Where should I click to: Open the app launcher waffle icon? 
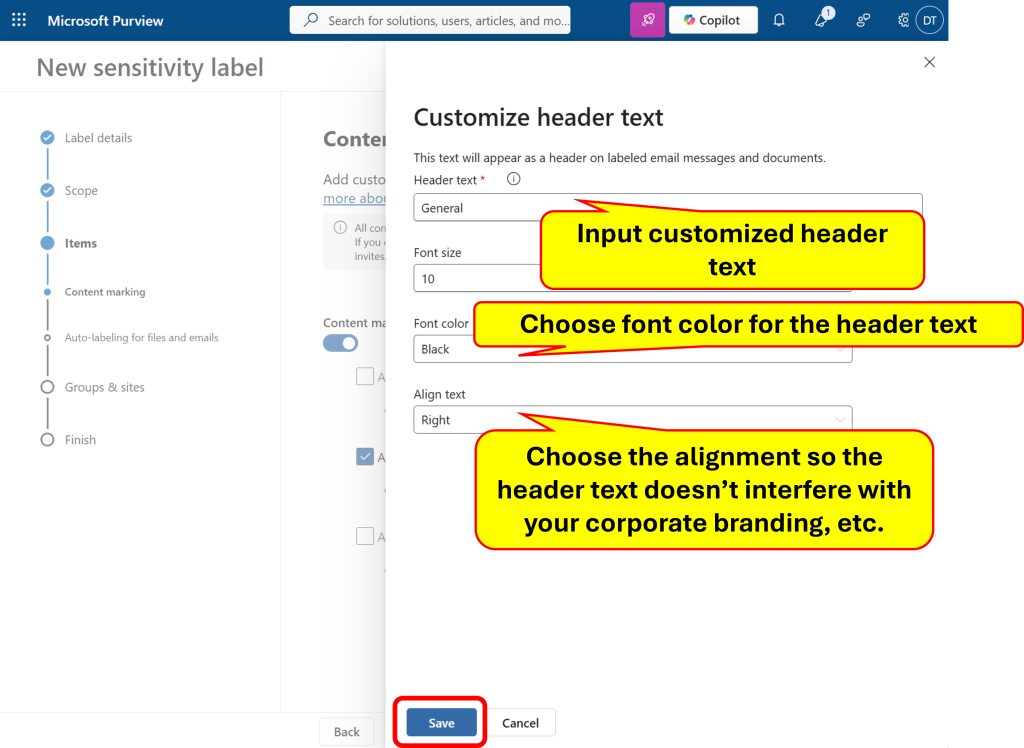tap(19, 20)
